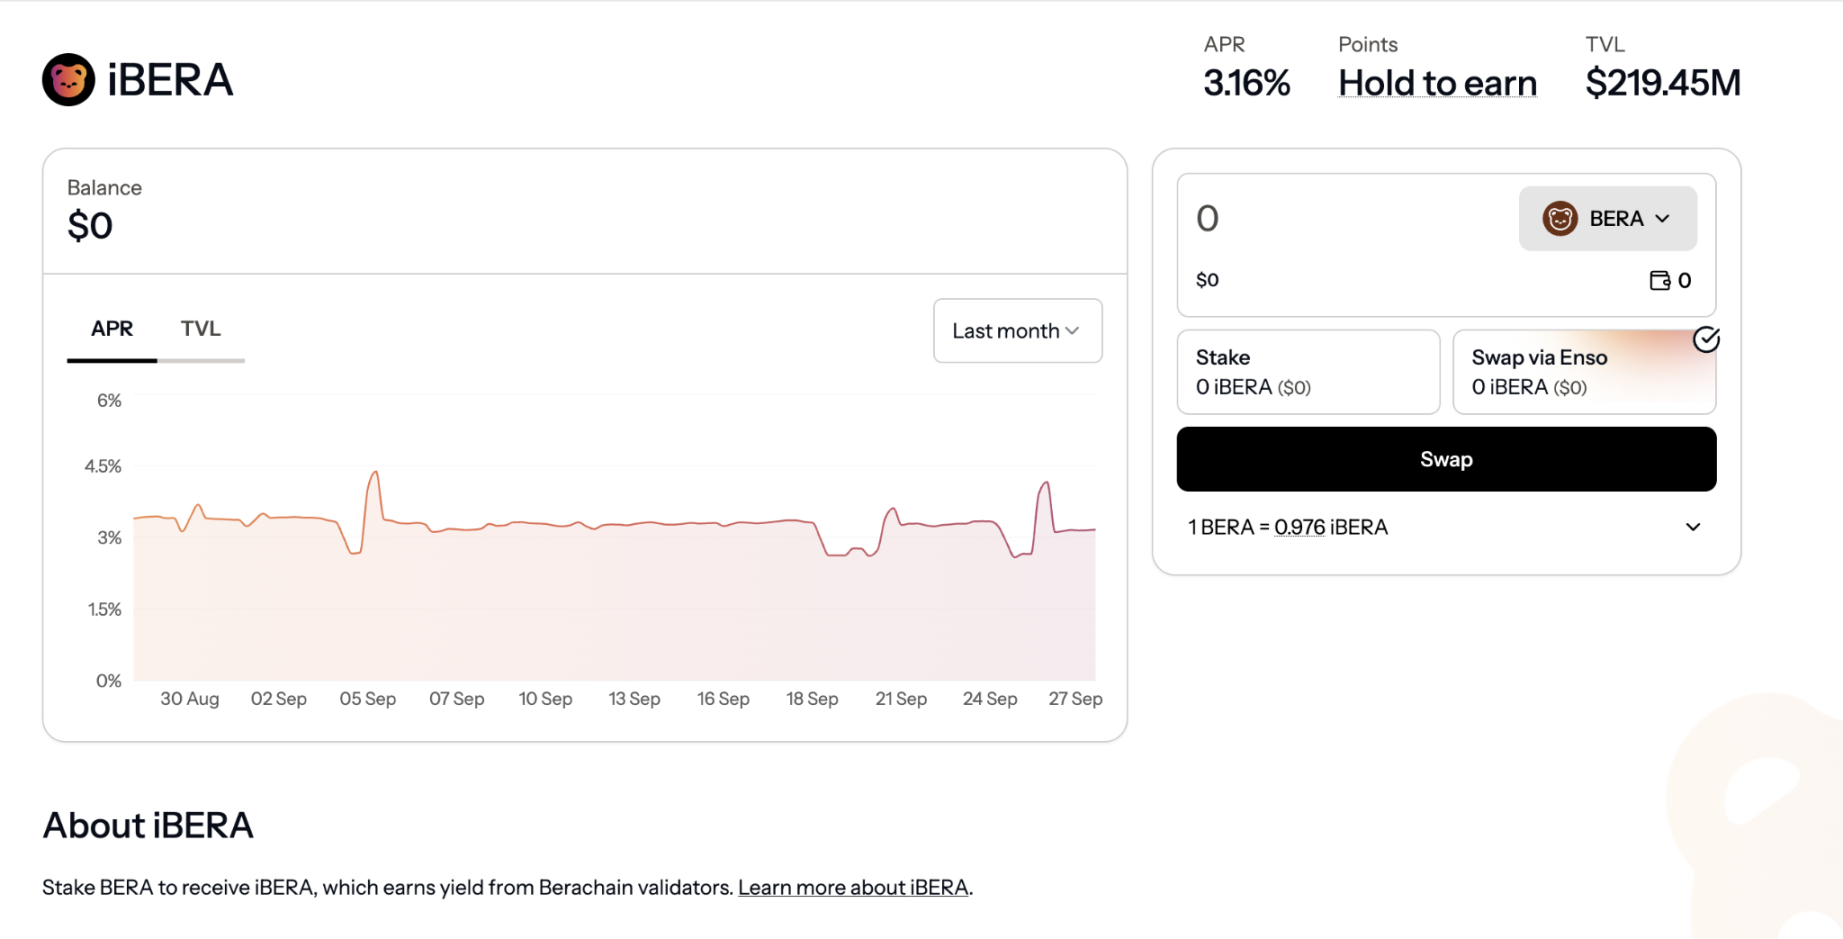Click the amount input field showing 0

point(1340,219)
